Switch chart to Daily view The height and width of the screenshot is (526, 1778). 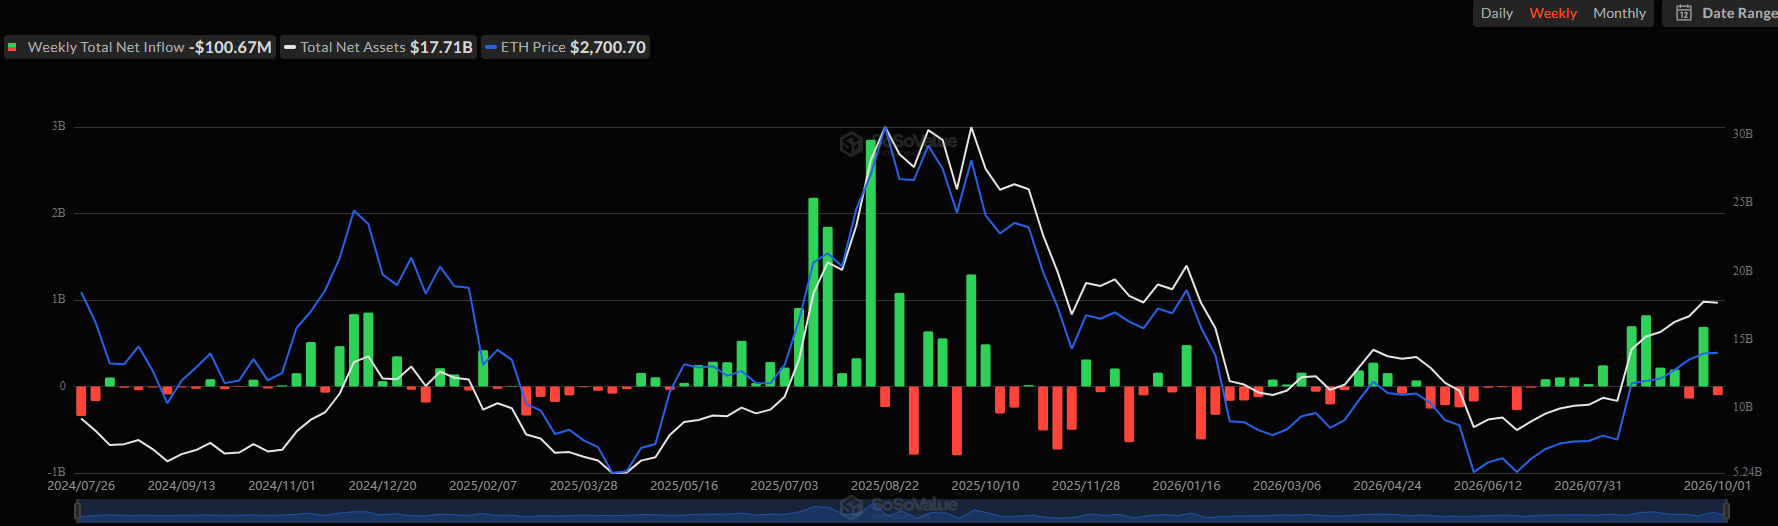(1496, 13)
